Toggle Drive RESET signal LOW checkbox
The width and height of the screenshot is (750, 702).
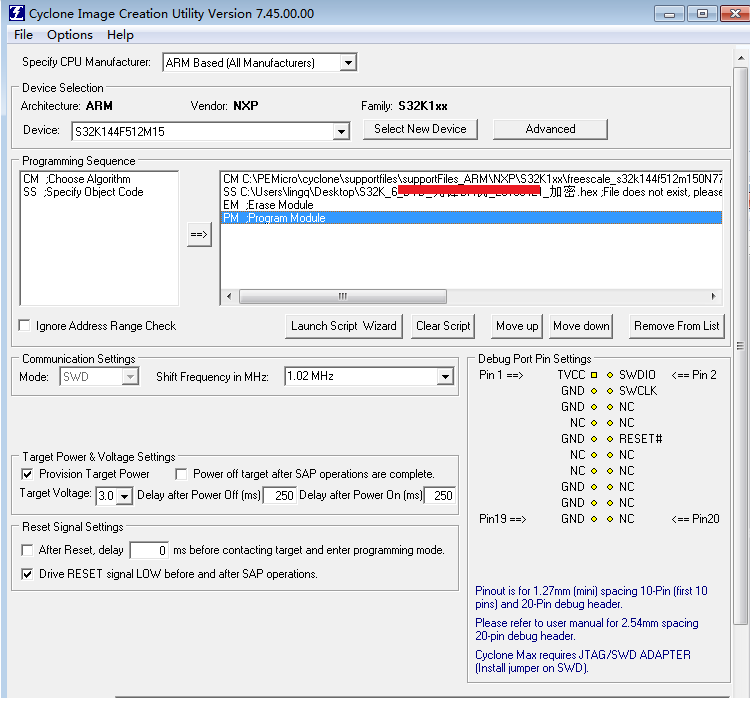coord(27,574)
